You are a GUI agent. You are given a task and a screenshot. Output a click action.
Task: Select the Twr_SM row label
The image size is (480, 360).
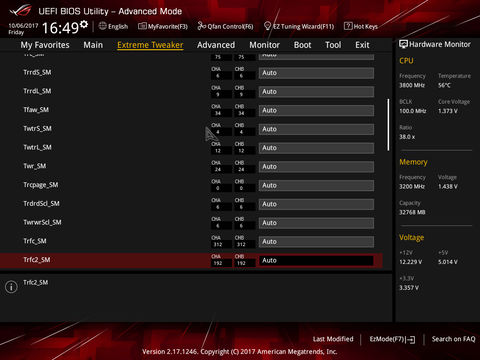35,166
